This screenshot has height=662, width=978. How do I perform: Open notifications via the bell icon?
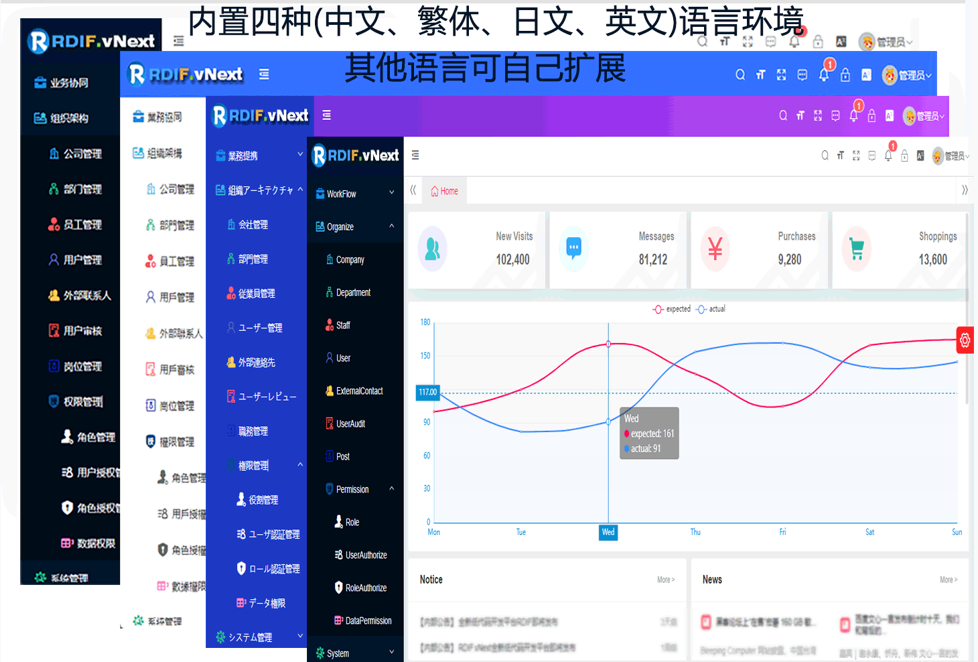coord(887,155)
